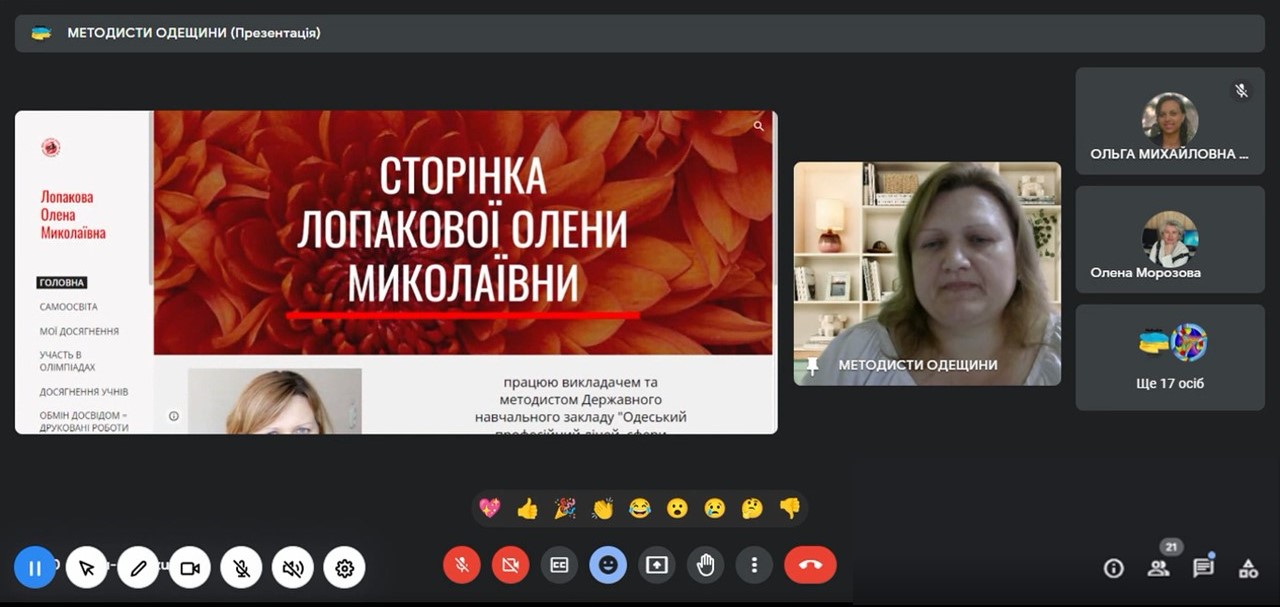Screen dimensions: 1280x607
Task: Pause the screen recording
Action: coord(35,568)
